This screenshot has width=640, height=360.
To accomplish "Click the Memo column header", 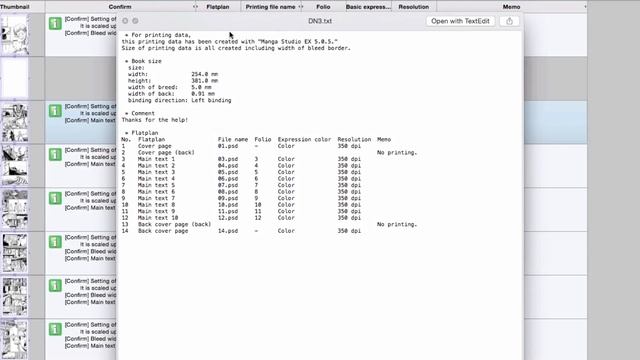I will (x=511, y=7).
